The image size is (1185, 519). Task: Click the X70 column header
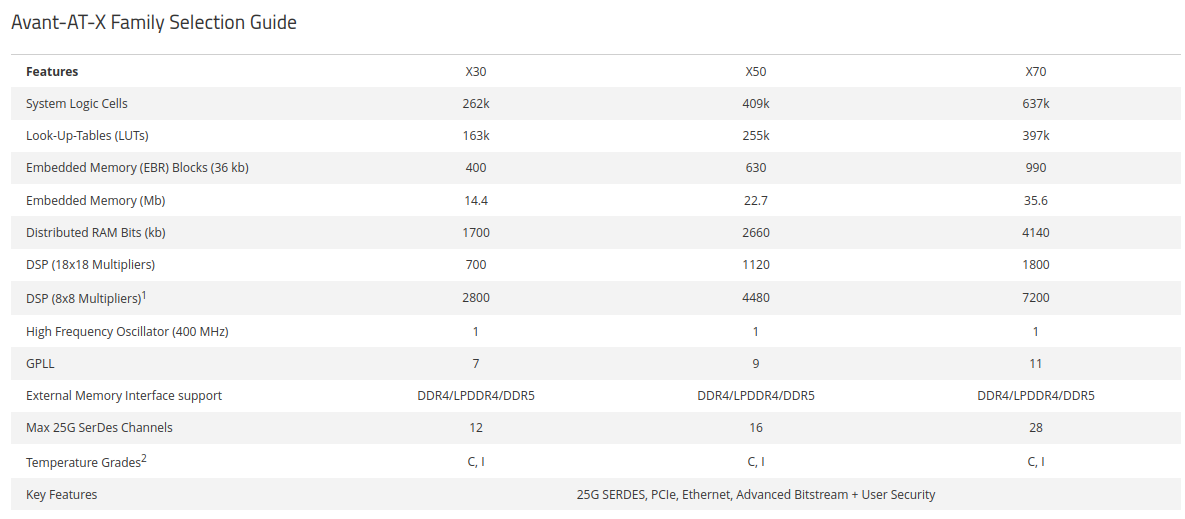click(x=1035, y=72)
